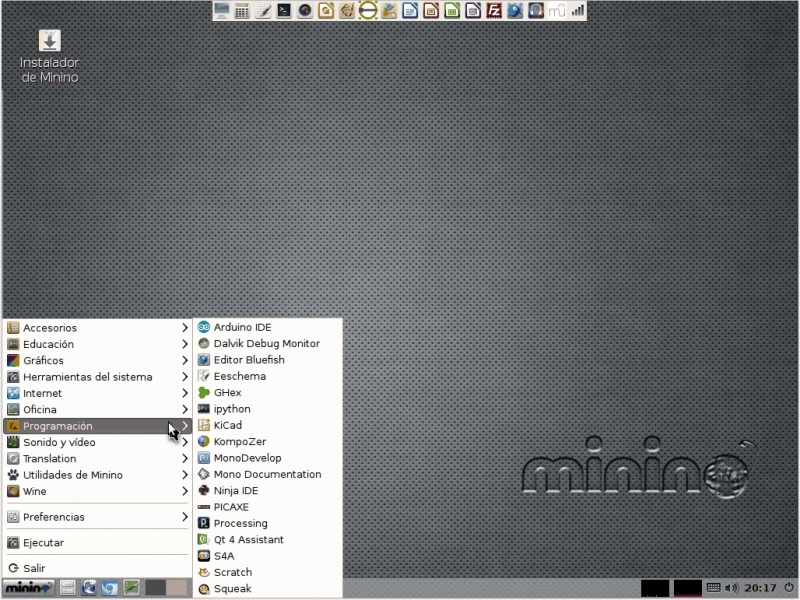Switch to the second beige desktop pager
The image size is (800, 600).
tap(177, 588)
